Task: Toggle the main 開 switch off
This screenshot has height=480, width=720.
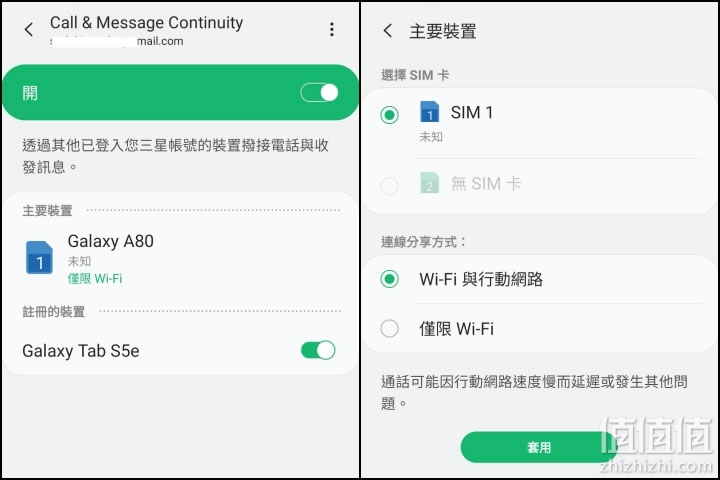Action: point(319,92)
